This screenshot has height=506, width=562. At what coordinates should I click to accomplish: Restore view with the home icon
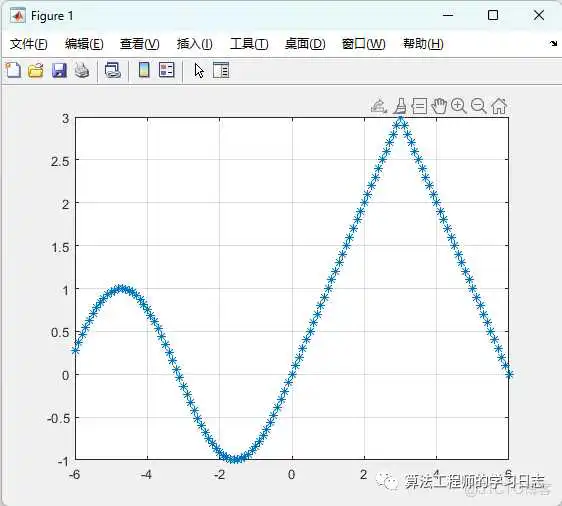pos(499,106)
